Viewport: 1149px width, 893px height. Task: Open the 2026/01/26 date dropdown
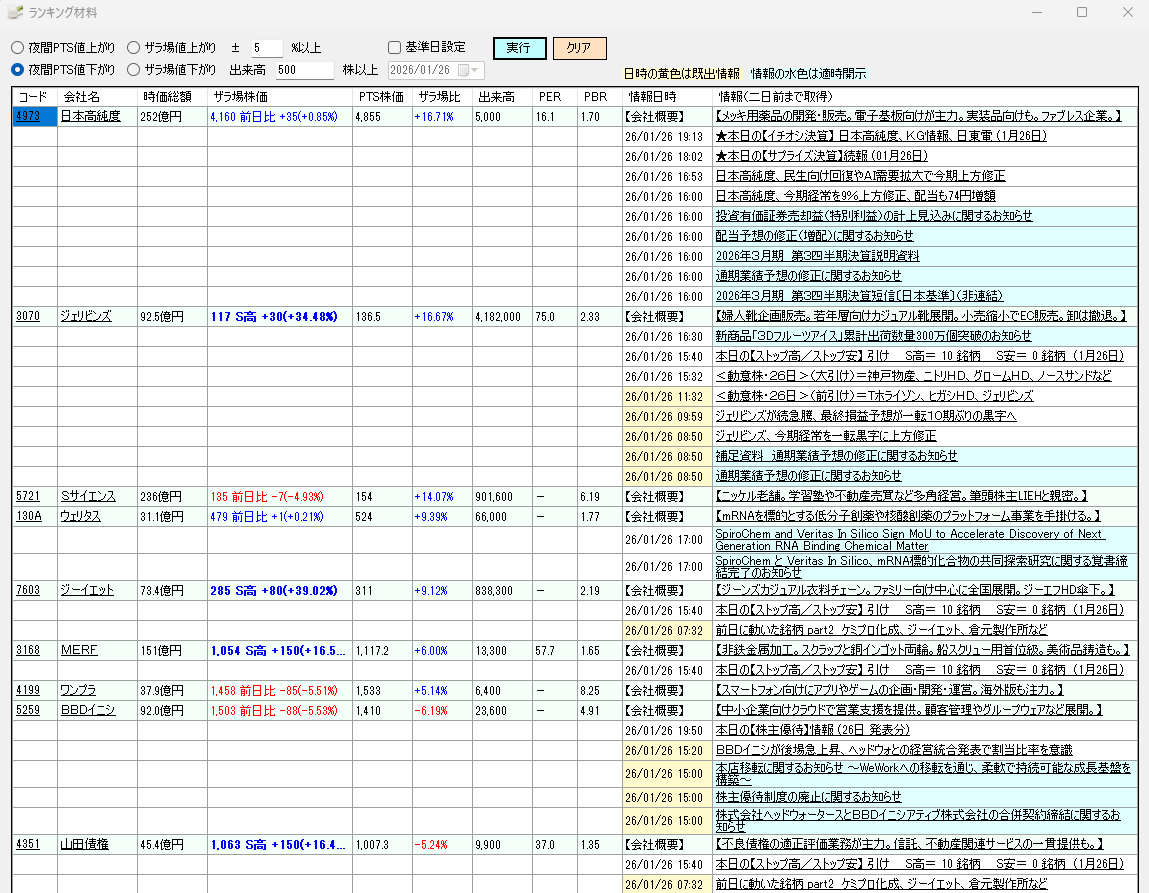[x=477, y=69]
